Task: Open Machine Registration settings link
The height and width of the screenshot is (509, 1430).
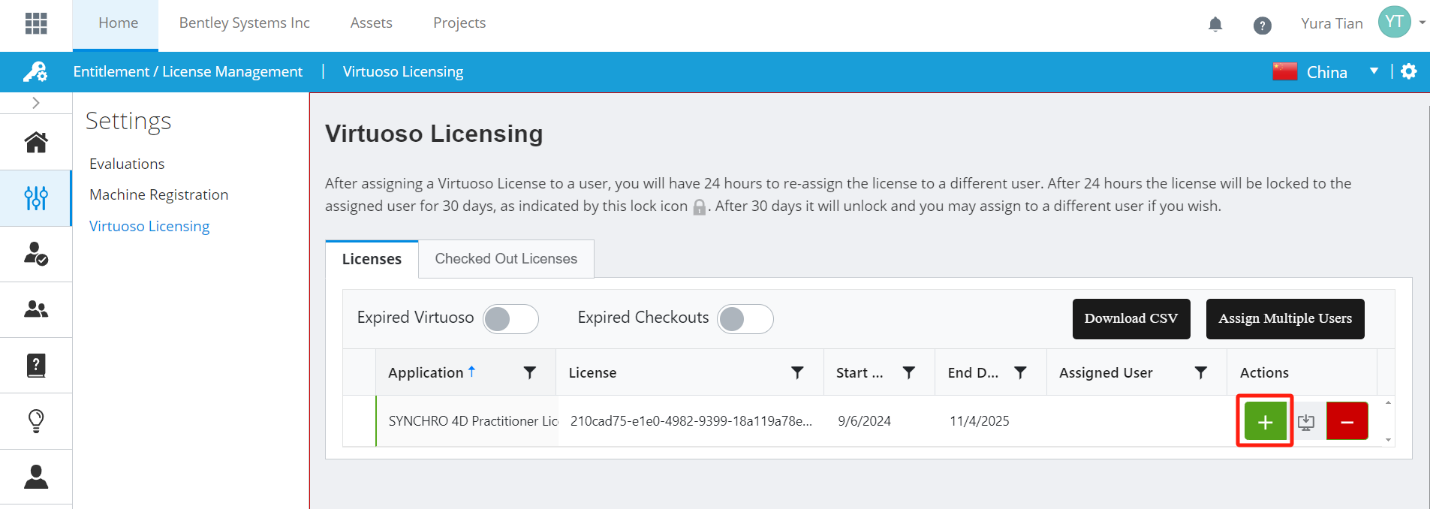Action: pyautogui.click(x=159, y=195)
